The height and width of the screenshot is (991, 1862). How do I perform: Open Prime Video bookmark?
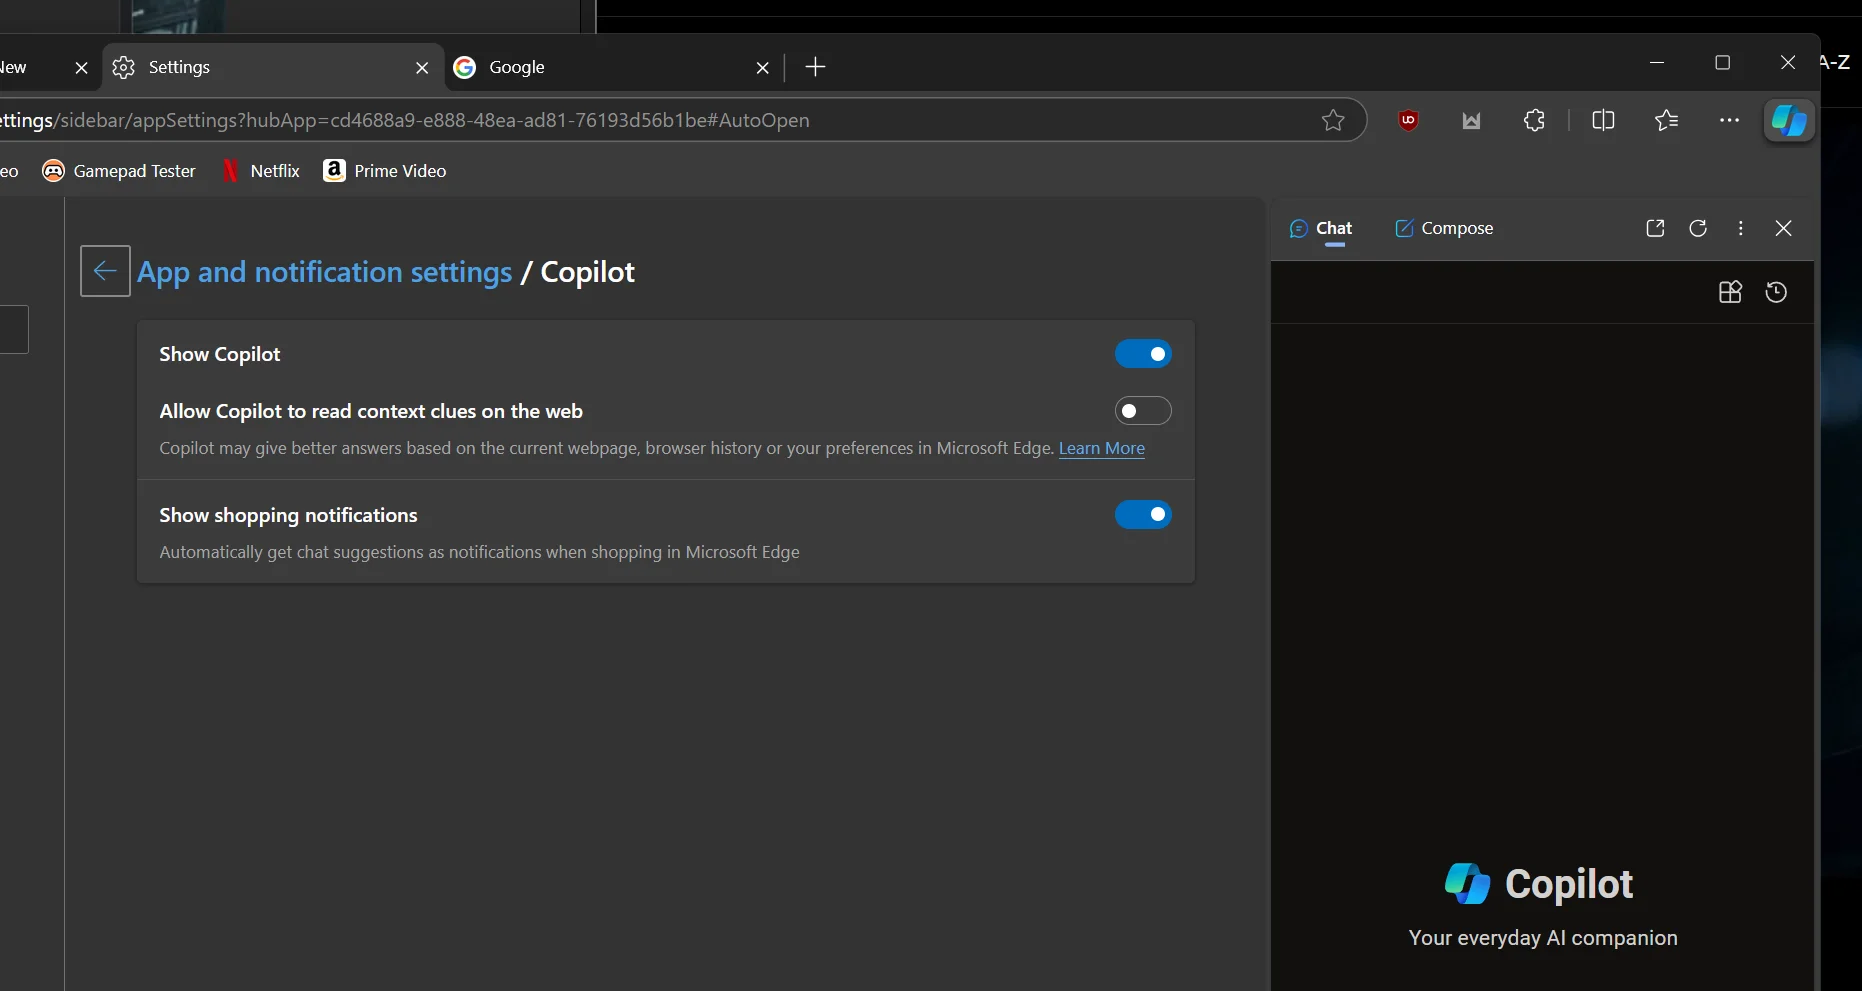pyautogui.click(x=385, y=171)
